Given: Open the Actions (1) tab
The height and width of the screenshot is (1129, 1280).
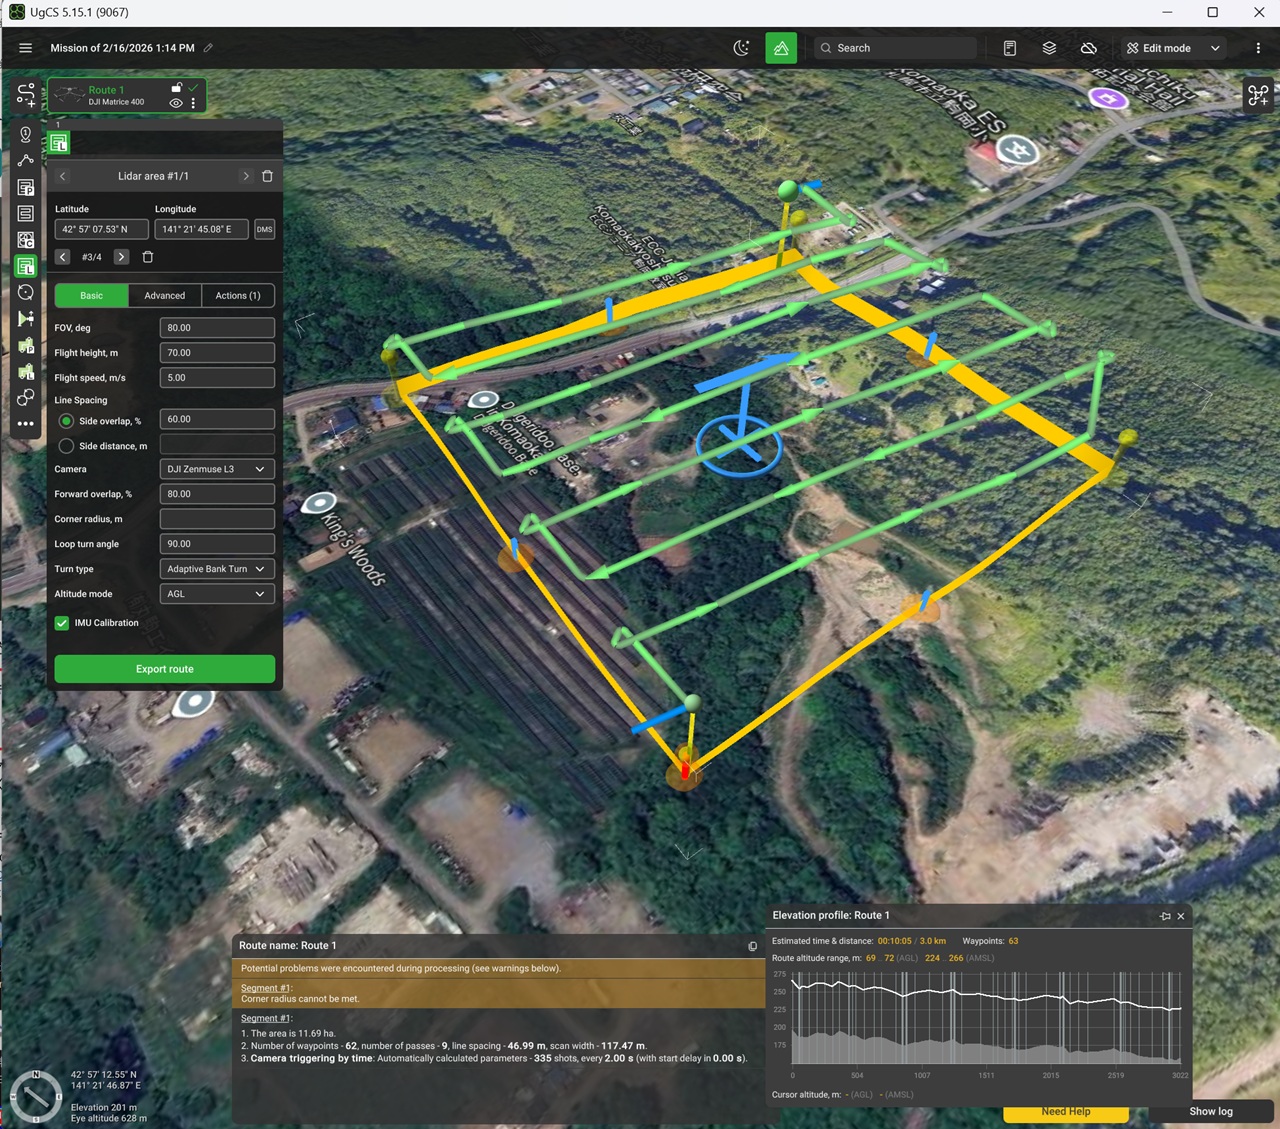Looking at the screenshot, I should point(238,296).
